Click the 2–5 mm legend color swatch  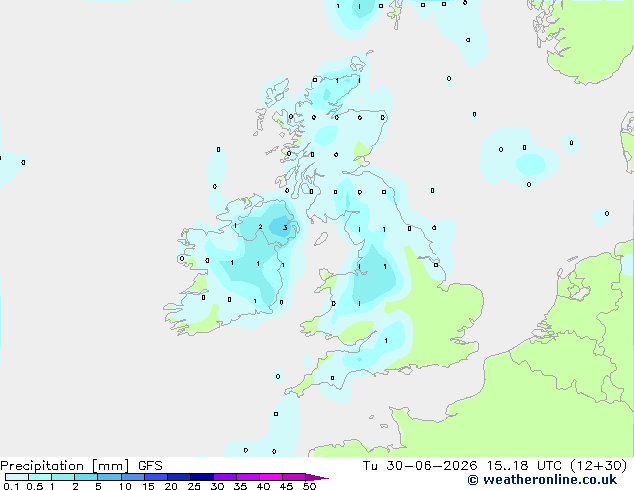(x=86, y=477)
